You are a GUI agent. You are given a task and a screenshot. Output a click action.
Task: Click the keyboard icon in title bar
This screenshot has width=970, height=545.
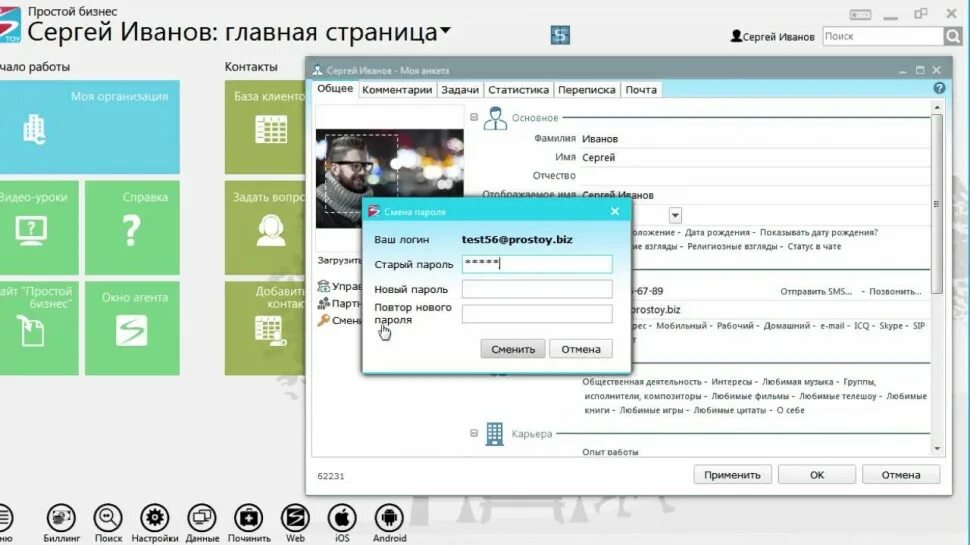click(860, 14)
